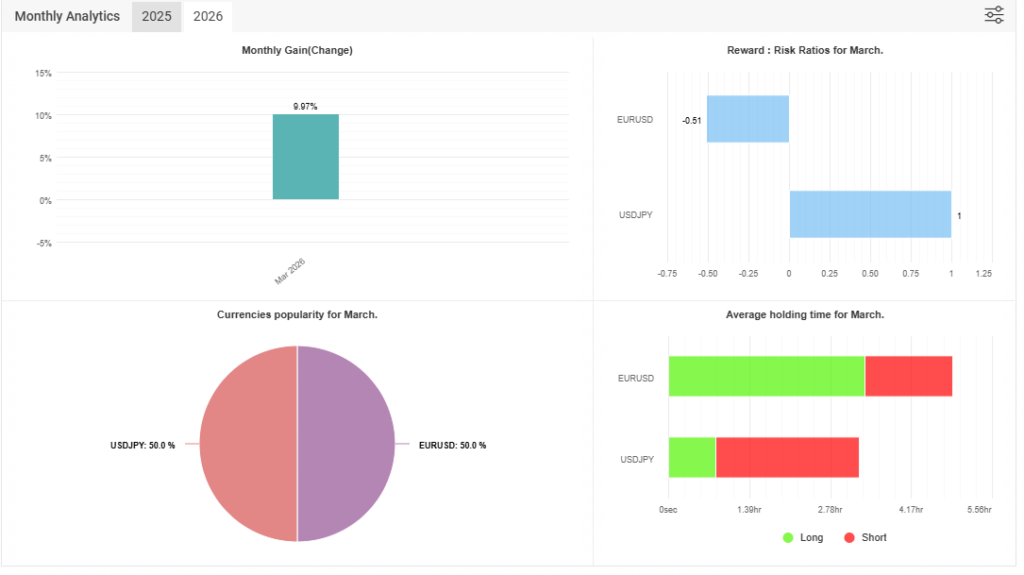The width and height of the screenshot is (1024, 575).
Task: Toggle the Short series legend text
Action: coord(874,538)
